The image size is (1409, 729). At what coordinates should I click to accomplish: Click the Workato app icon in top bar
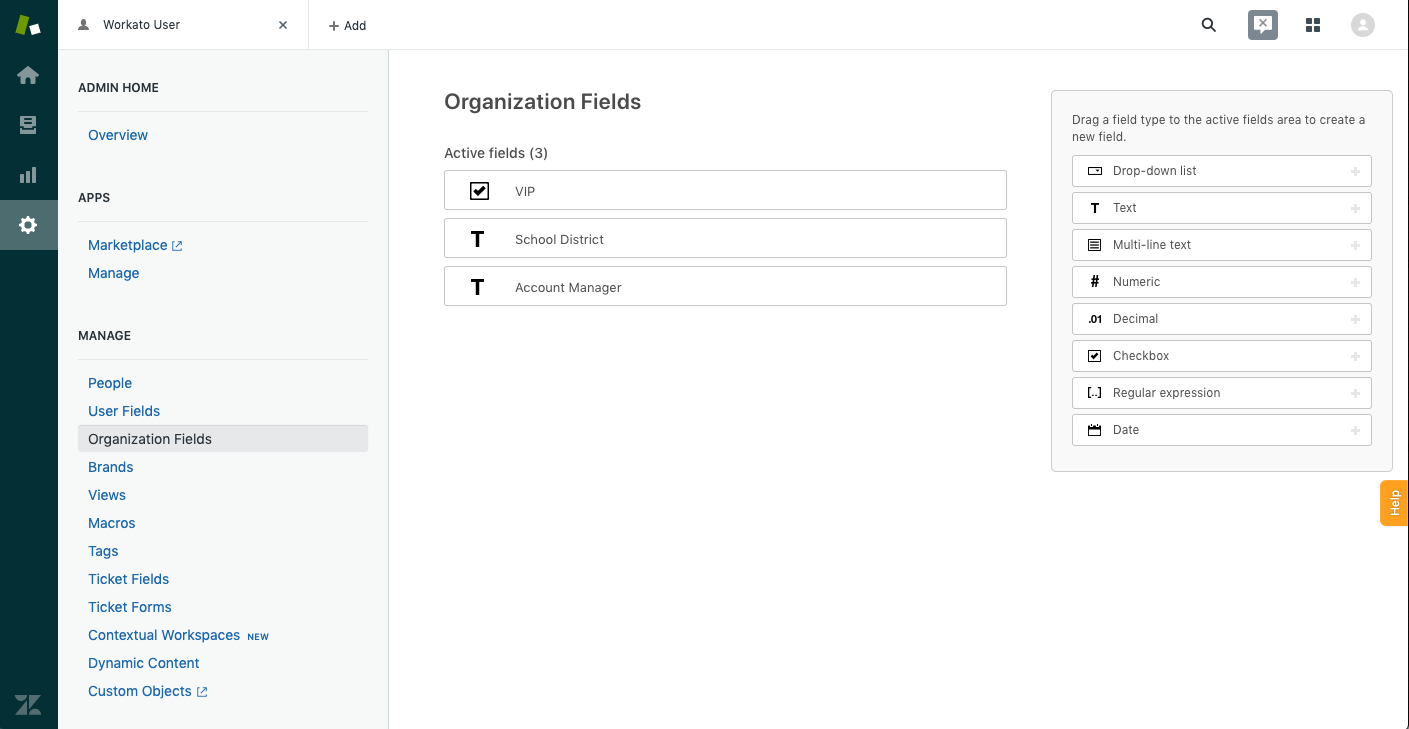click(1262, 25)
